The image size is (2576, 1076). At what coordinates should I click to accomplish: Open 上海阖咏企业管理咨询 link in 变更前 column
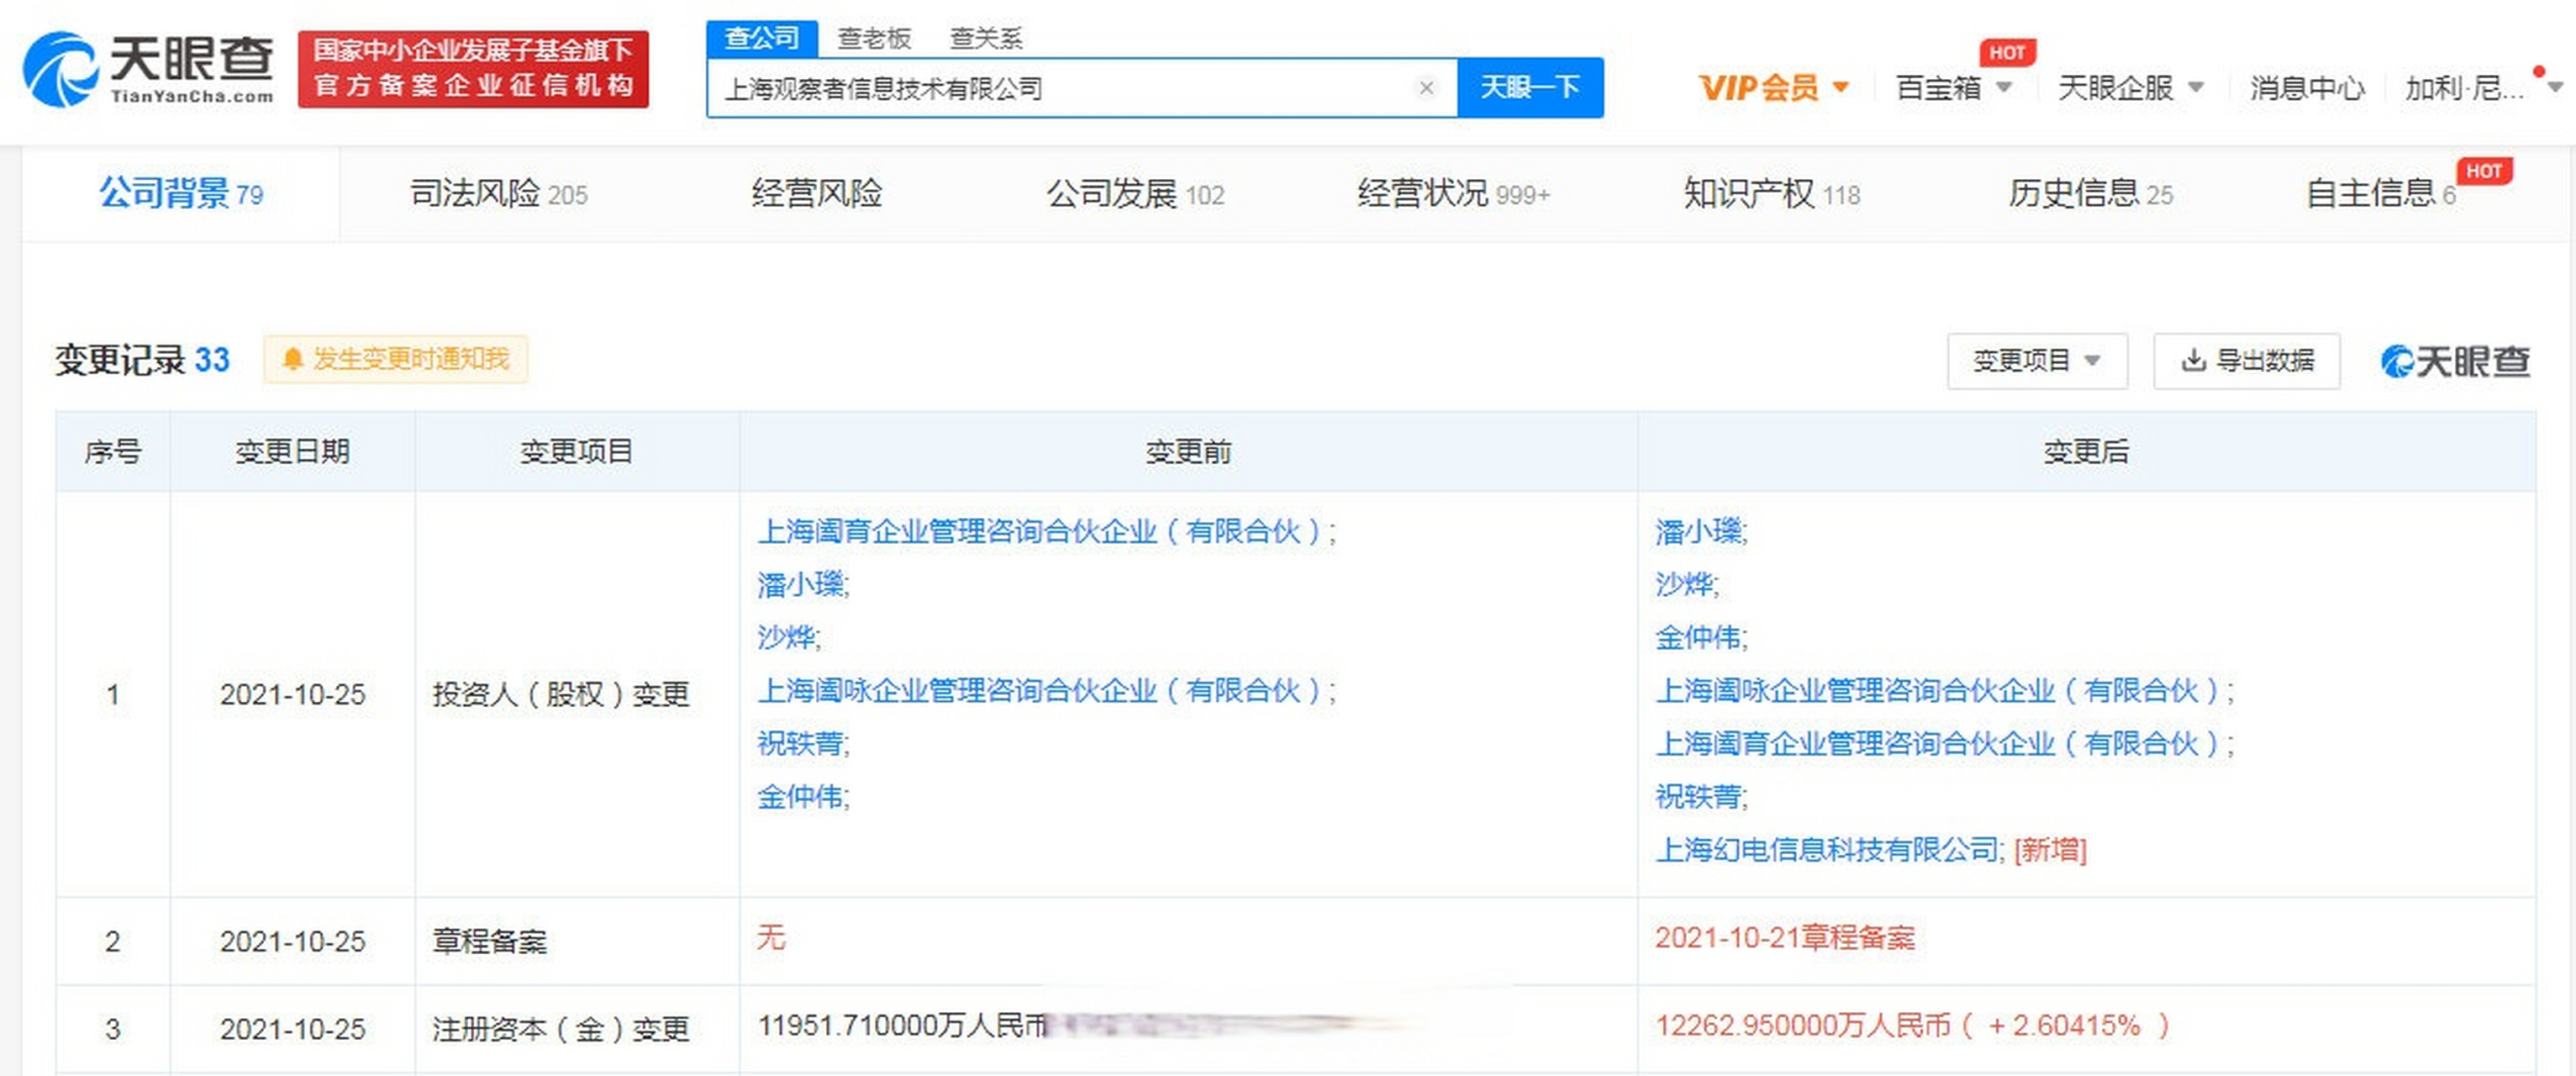pyautogui.click(x=1041, y=690)
